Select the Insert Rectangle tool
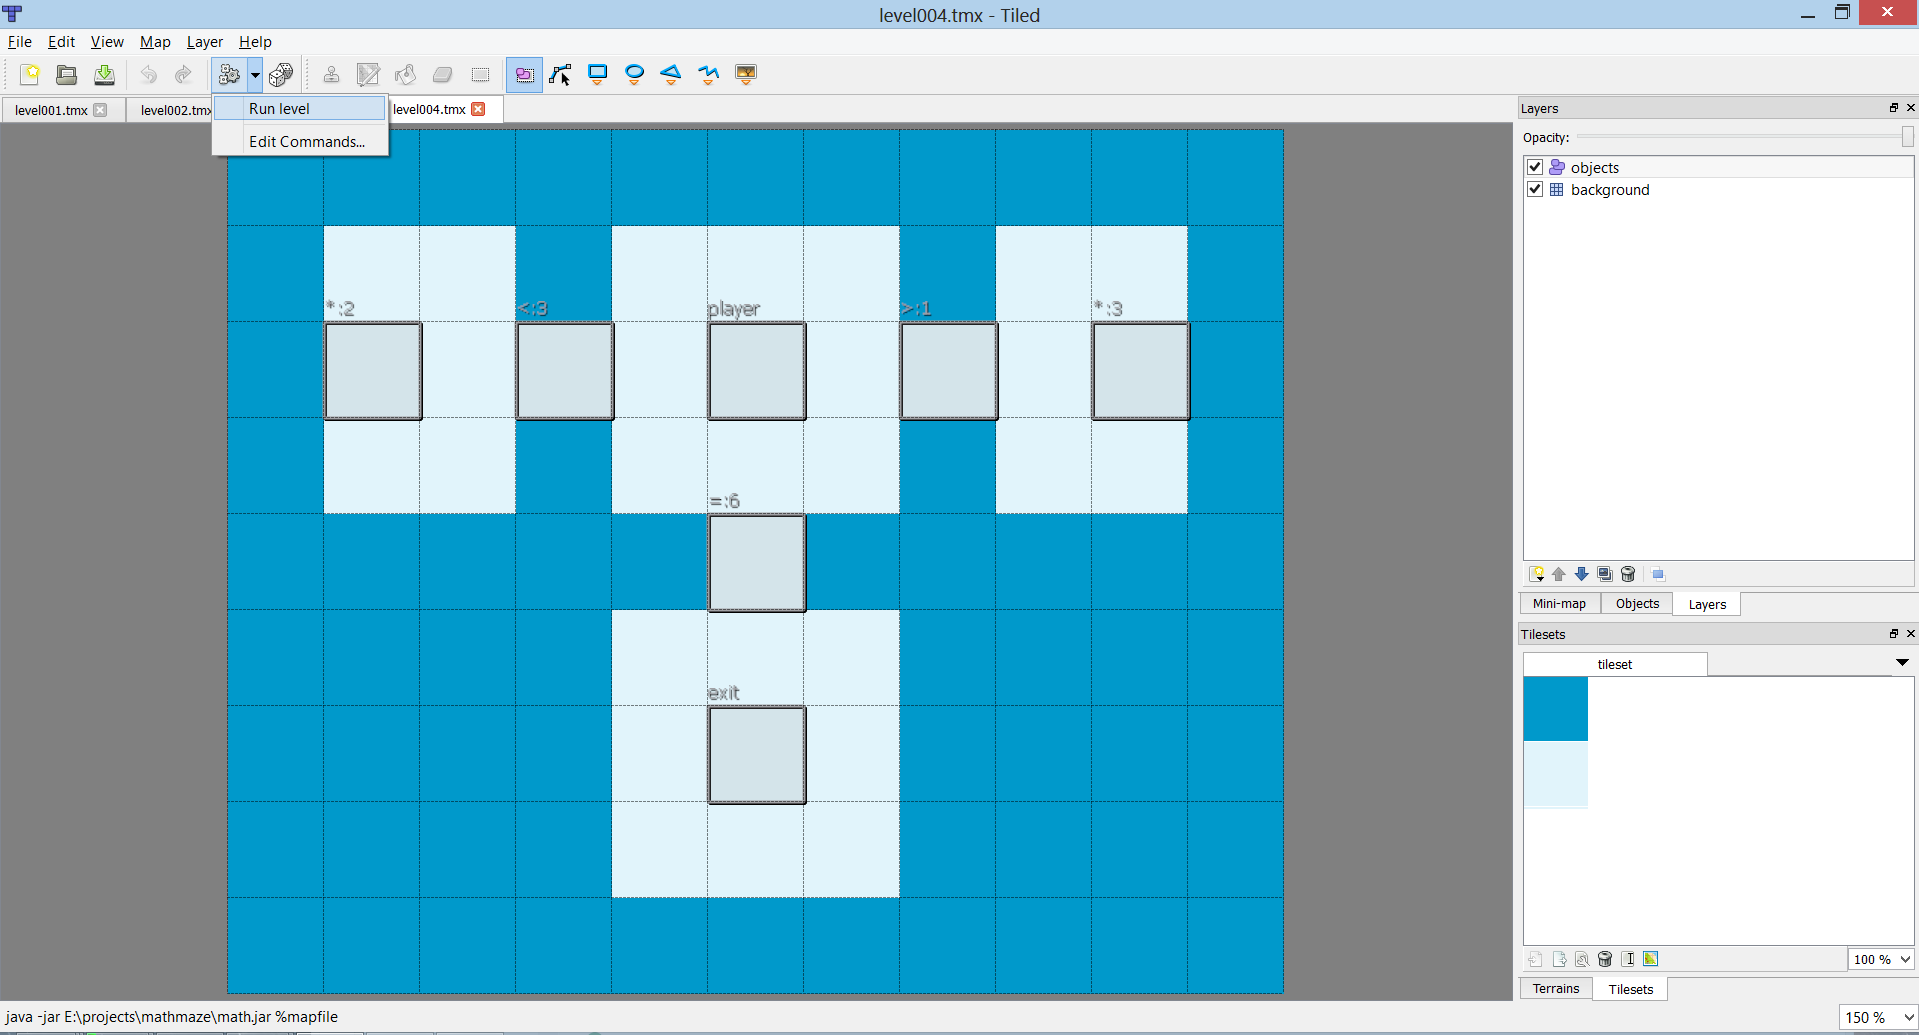 pos(598,74)
